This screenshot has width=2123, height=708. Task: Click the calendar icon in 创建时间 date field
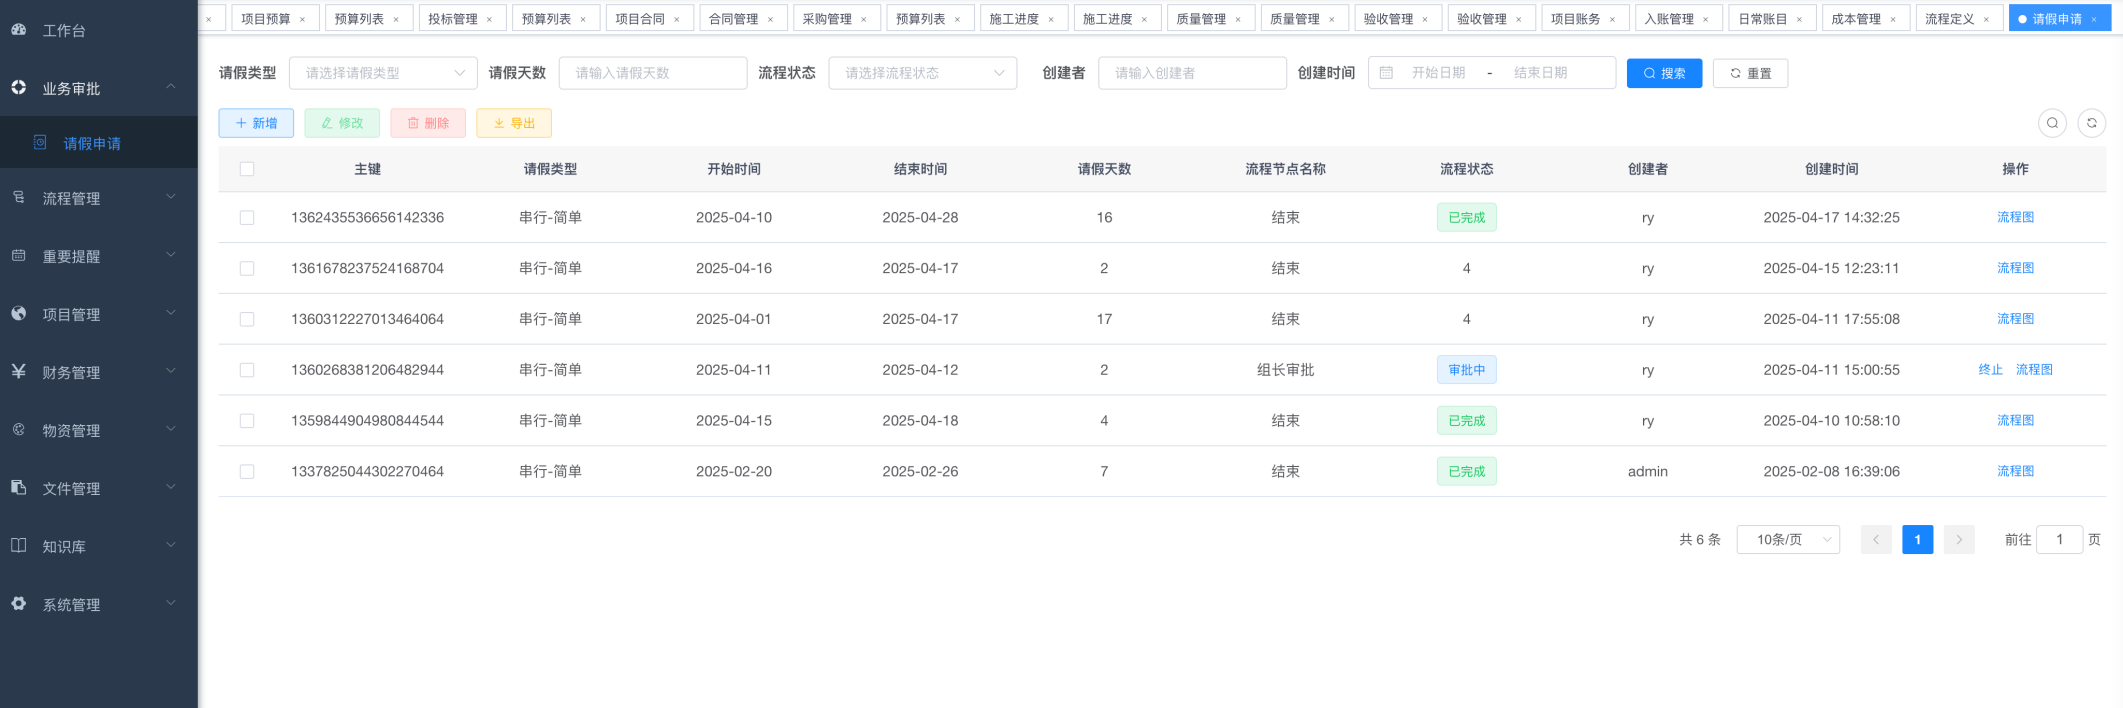point(1386,73)
